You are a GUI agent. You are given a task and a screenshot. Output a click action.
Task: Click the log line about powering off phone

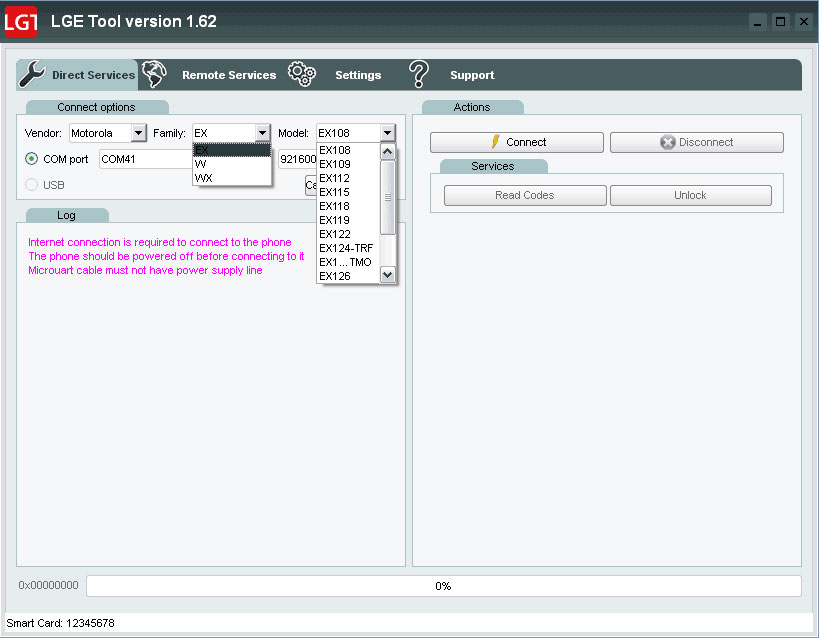tap(166, 256)
